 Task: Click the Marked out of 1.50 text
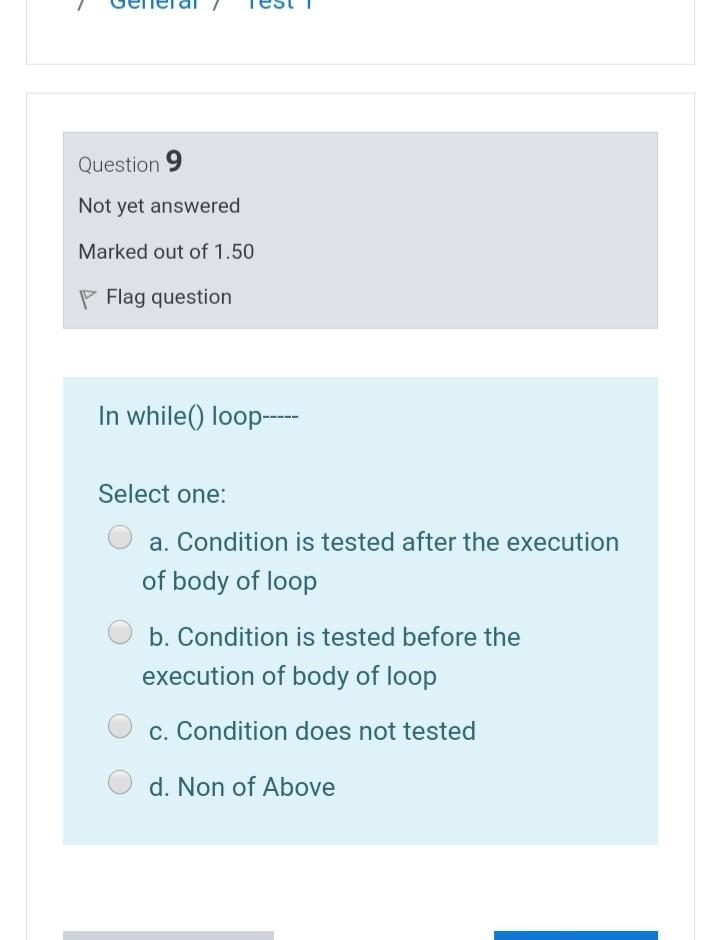point(166,252)
